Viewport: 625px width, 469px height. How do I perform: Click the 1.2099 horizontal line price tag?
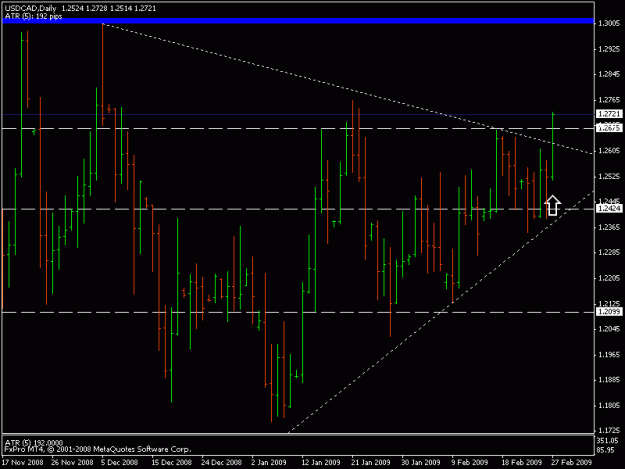609,312
